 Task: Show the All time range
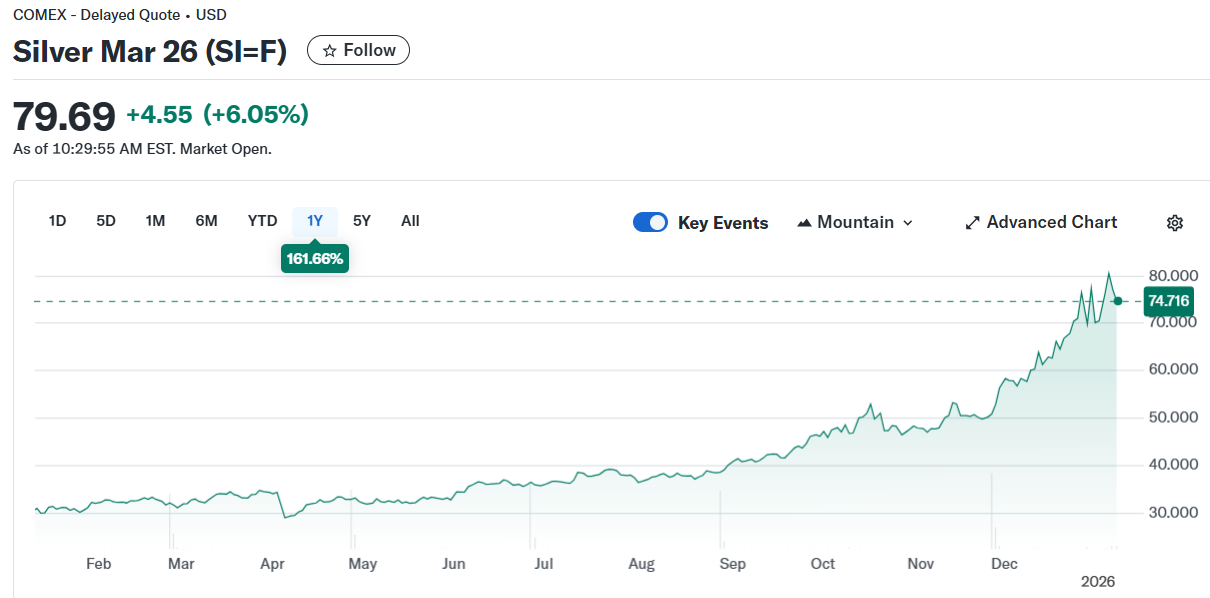pos(410,221)
